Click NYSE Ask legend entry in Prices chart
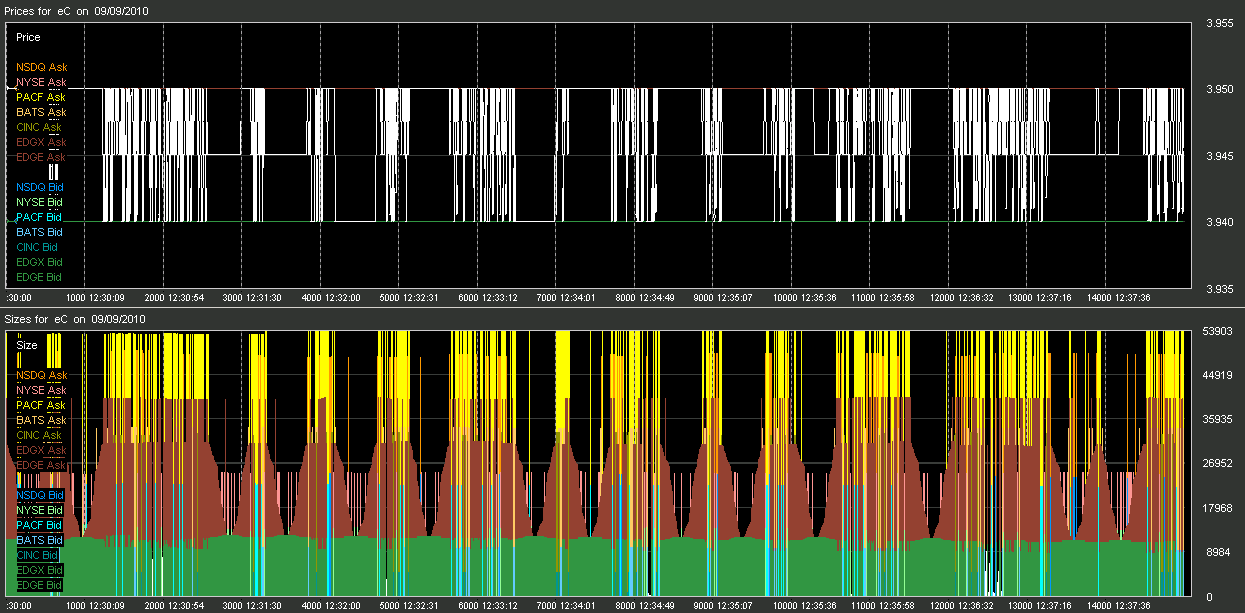Screen dimensions: 1245x613 pyautogui.click(x=41, y=82)
